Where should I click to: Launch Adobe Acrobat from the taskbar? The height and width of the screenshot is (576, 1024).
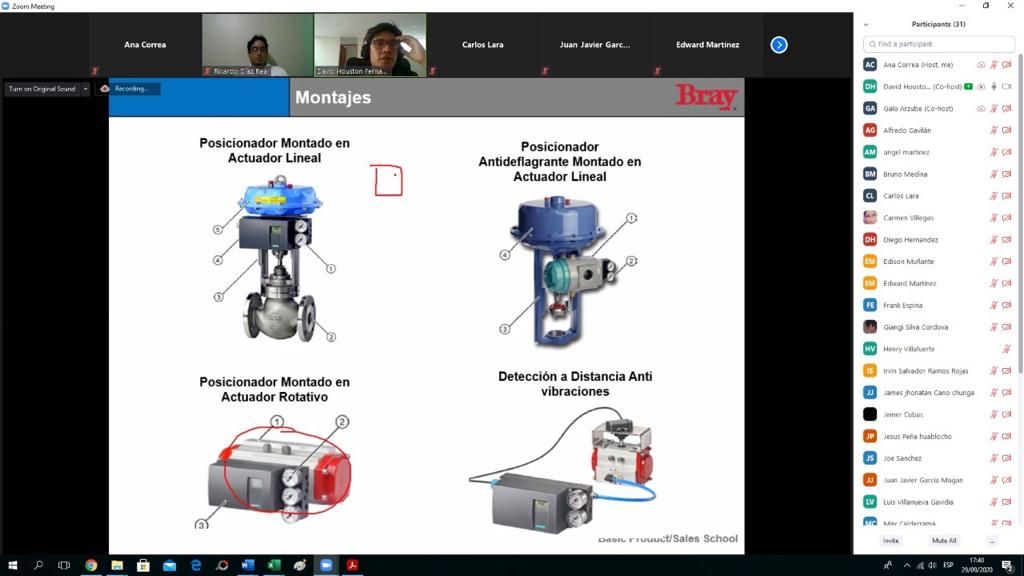click(354, 565)
